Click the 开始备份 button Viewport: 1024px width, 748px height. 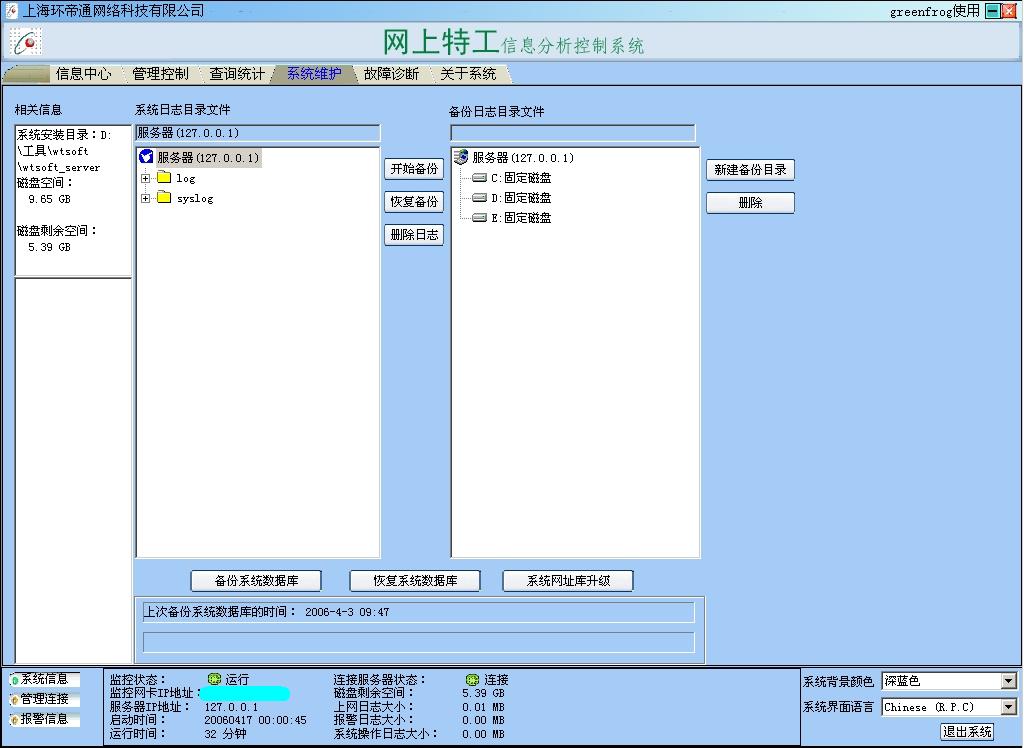click(x=414, y=169)
